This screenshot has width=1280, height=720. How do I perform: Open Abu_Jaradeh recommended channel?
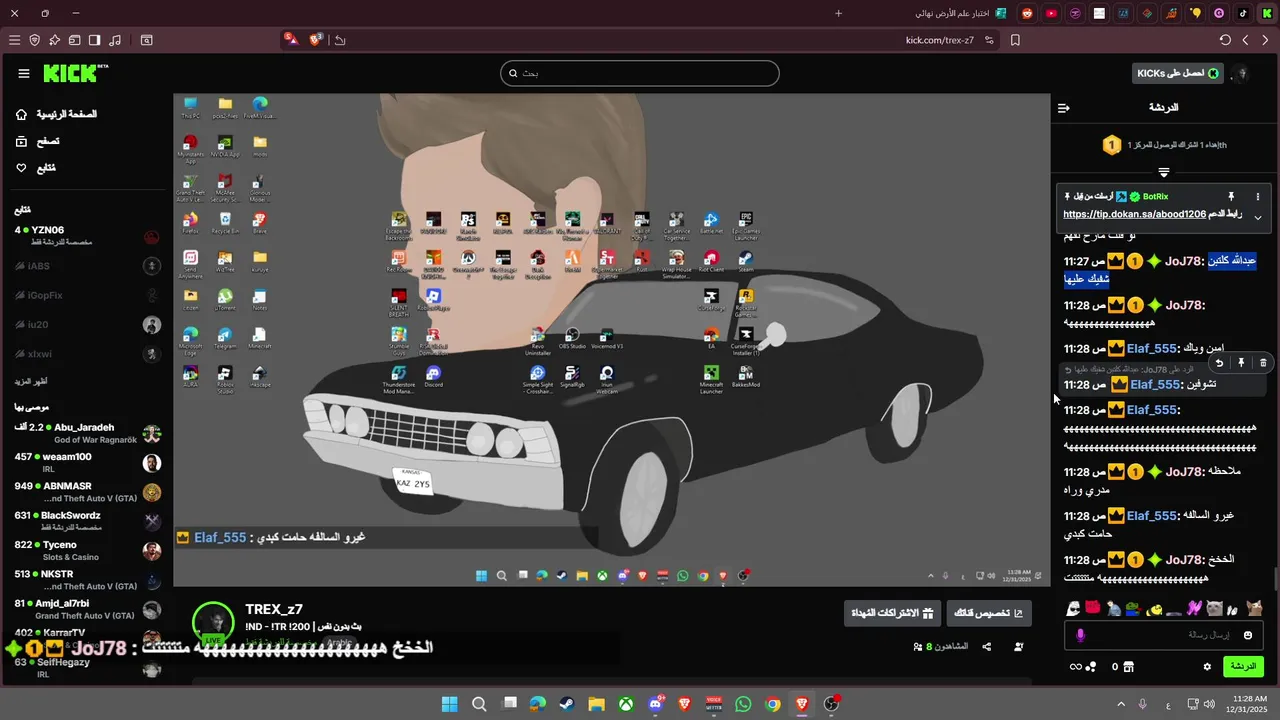pos(86,433)
